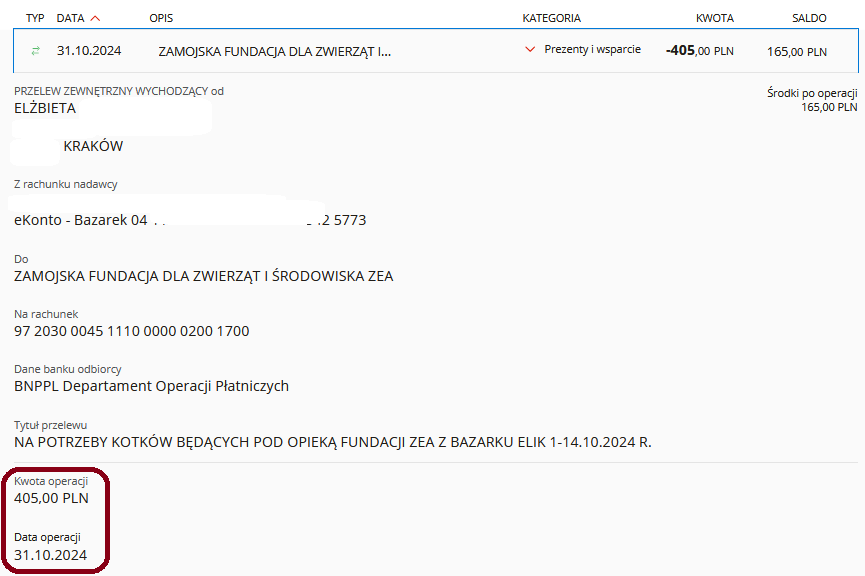Collapse the ZAMOJSKA FUNDACJA DLA ZWIERZĄT I... row
865x576 pixels.
pos(274,51)
